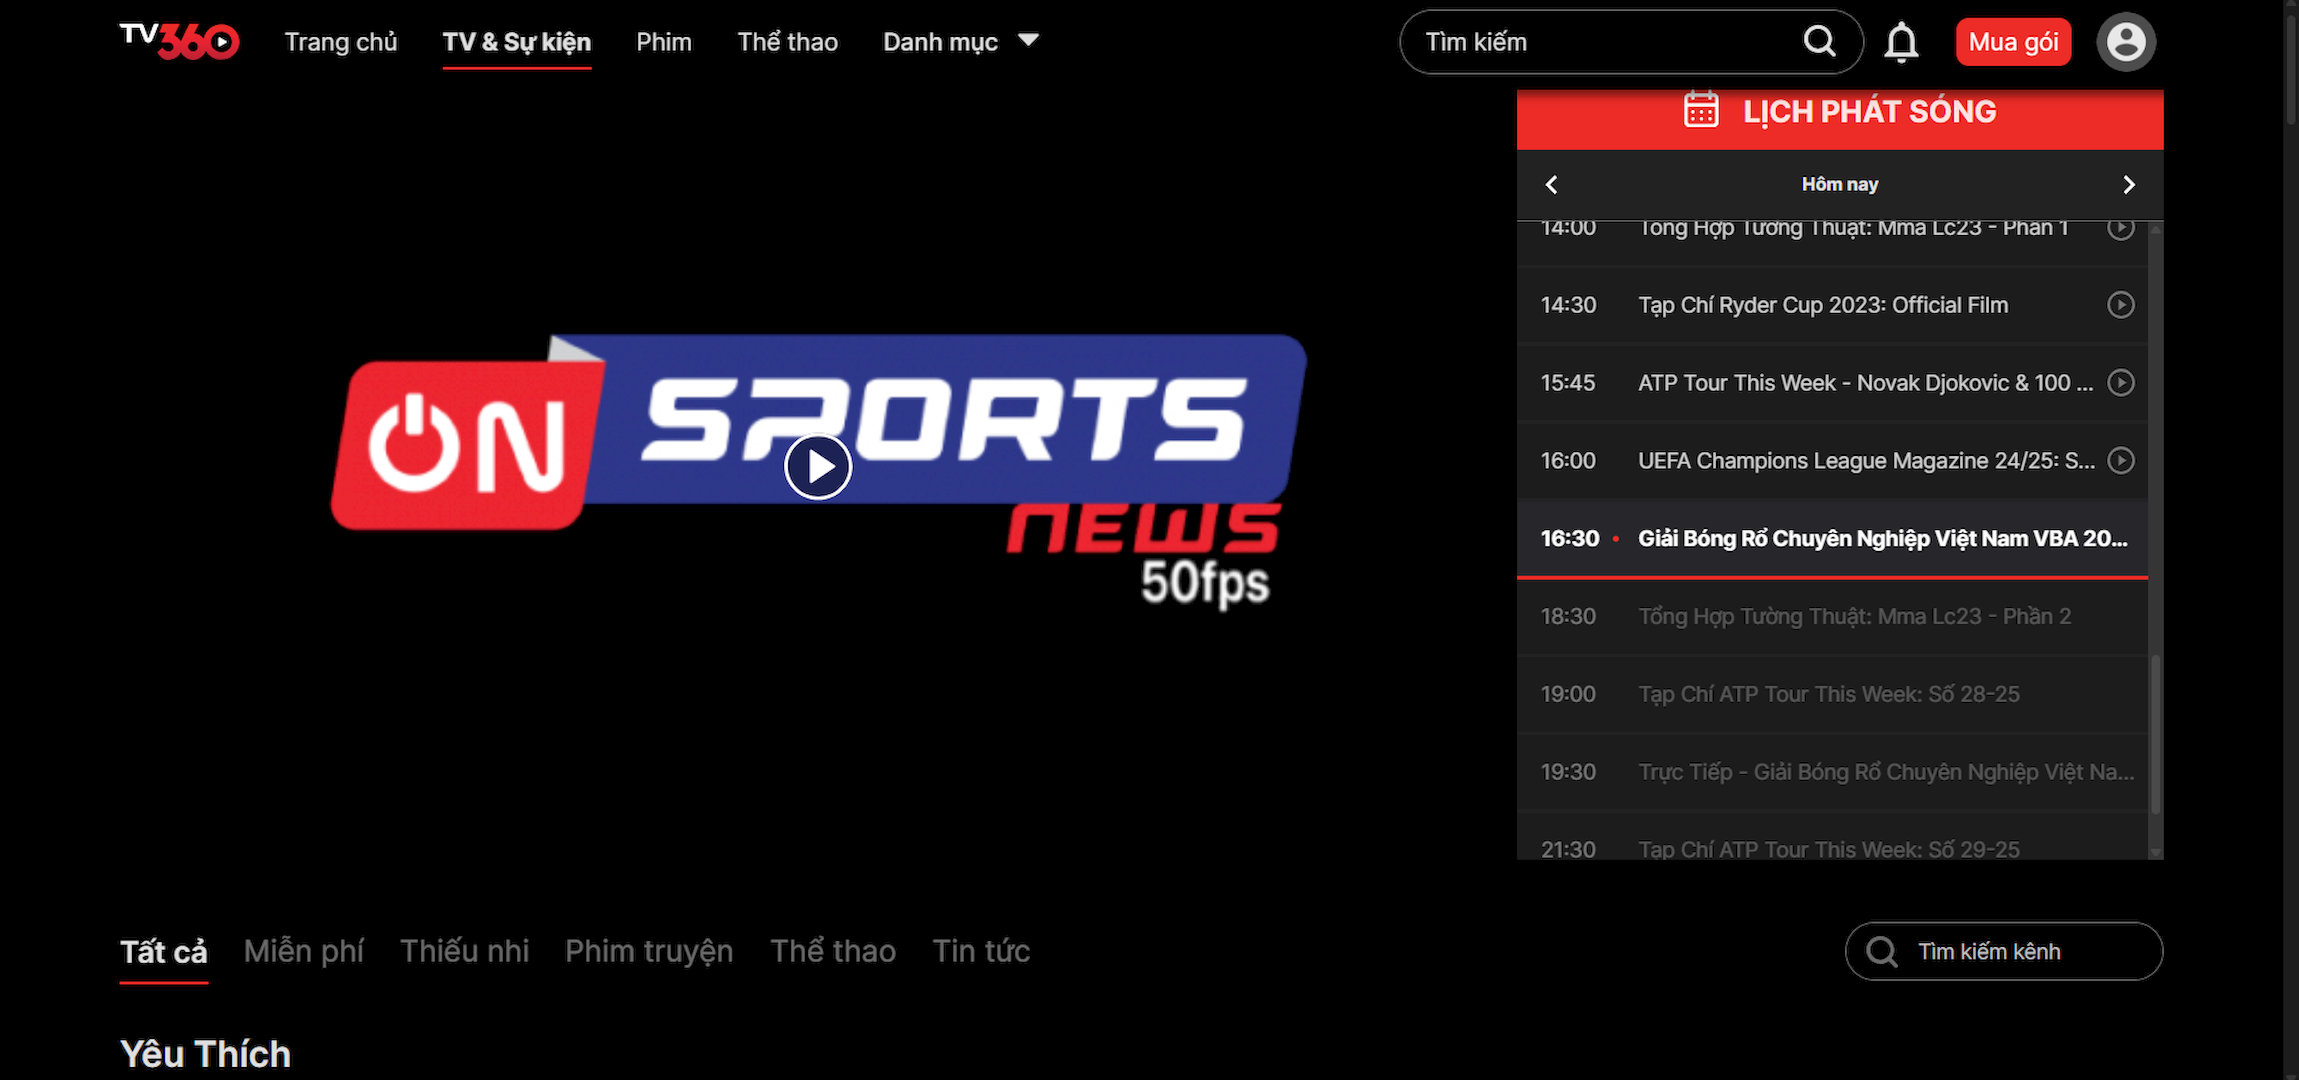Open the notifications bell
2299x1080 pixels.
click(x=1901, y=43)
